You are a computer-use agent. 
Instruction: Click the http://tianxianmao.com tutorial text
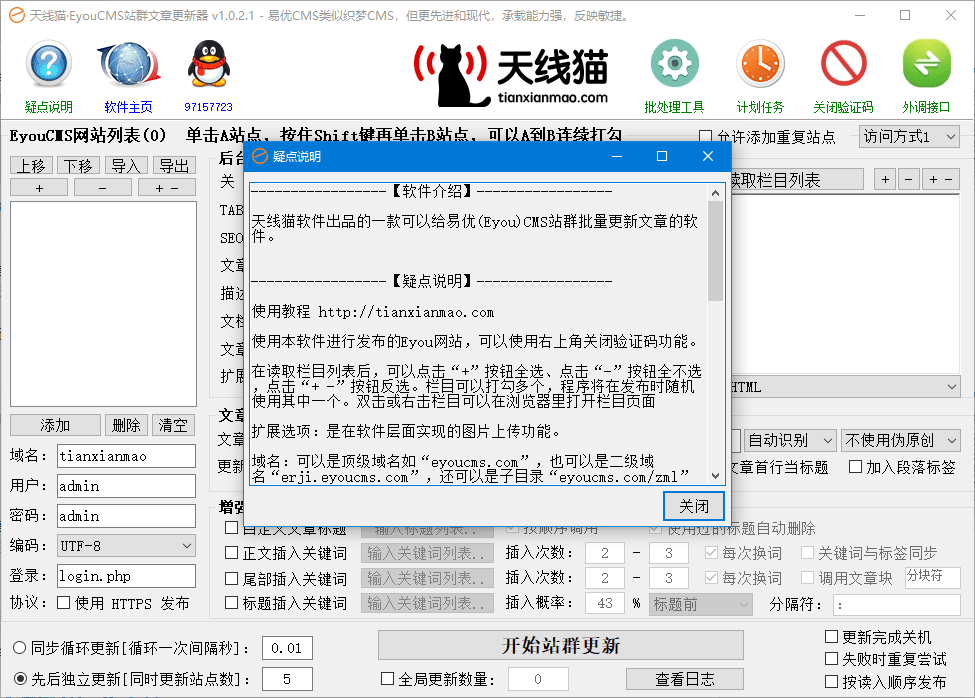click(406, 312)
